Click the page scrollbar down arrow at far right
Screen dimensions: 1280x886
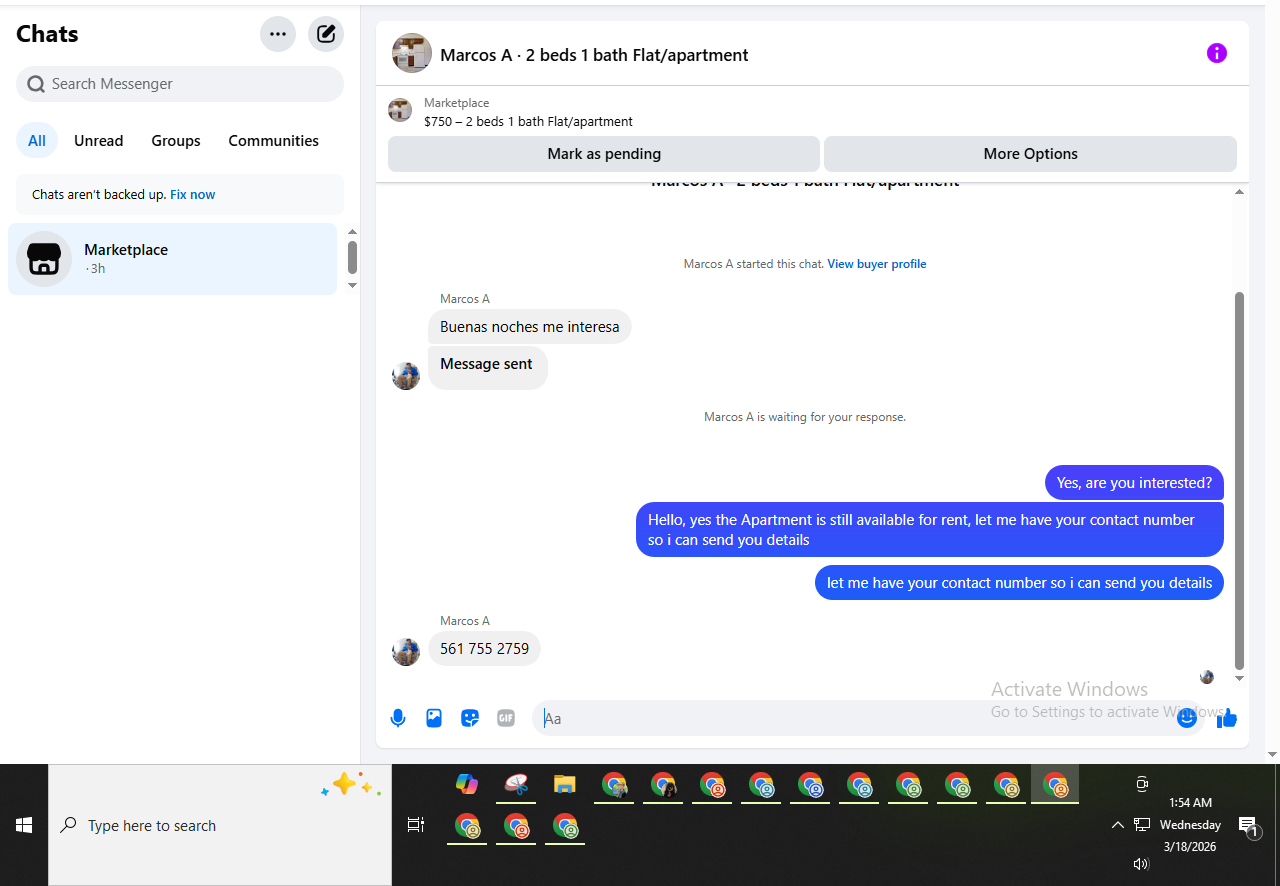1273,755
